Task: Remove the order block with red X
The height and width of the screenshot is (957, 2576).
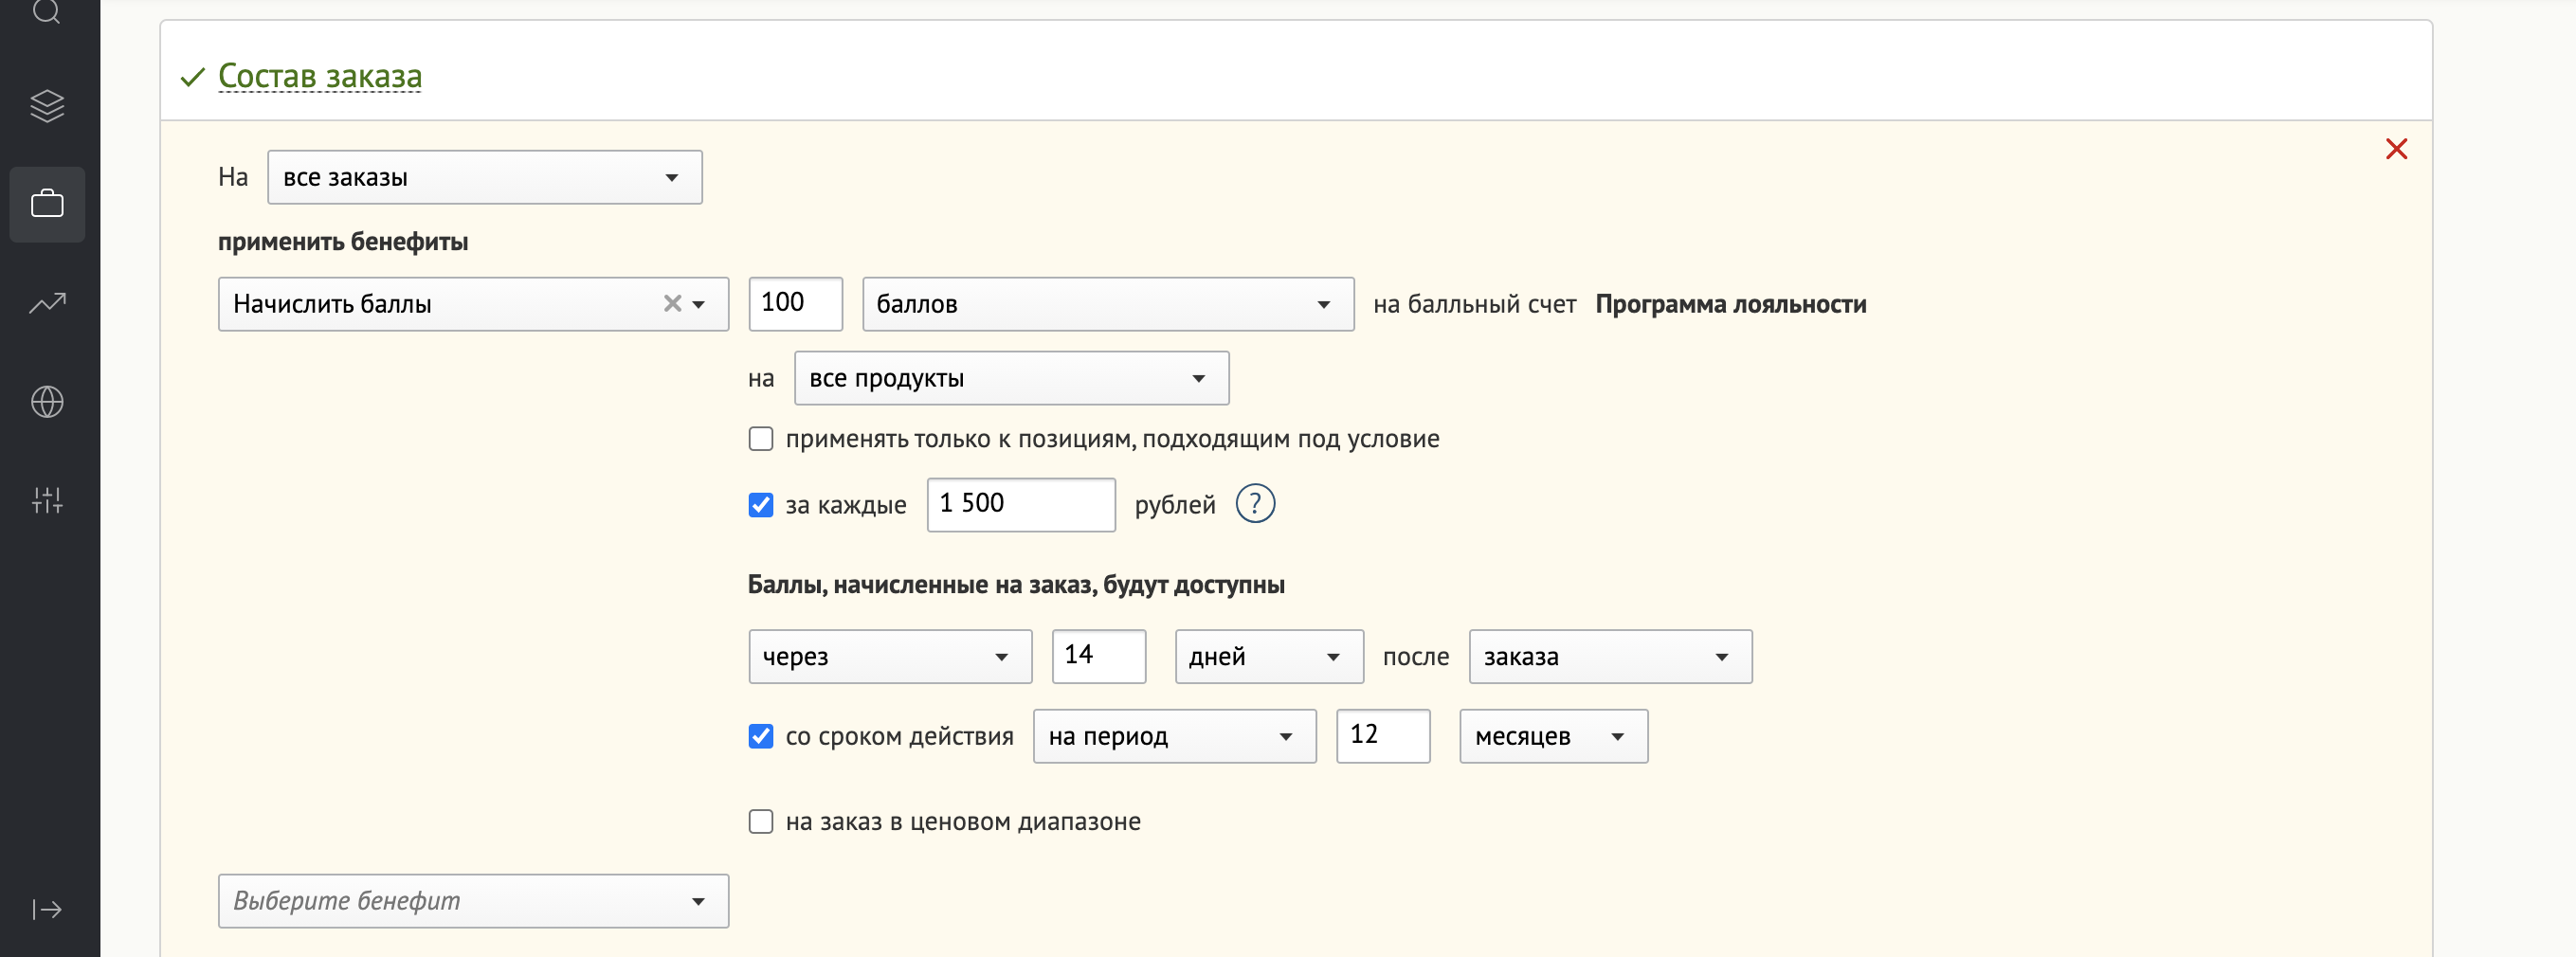Action: pos(2396,149)
